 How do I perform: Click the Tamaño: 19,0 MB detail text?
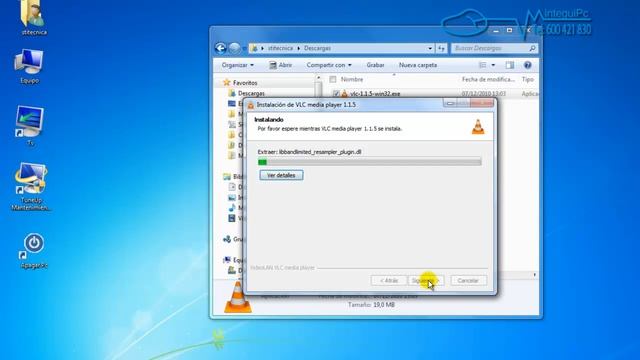pos(371,304)
